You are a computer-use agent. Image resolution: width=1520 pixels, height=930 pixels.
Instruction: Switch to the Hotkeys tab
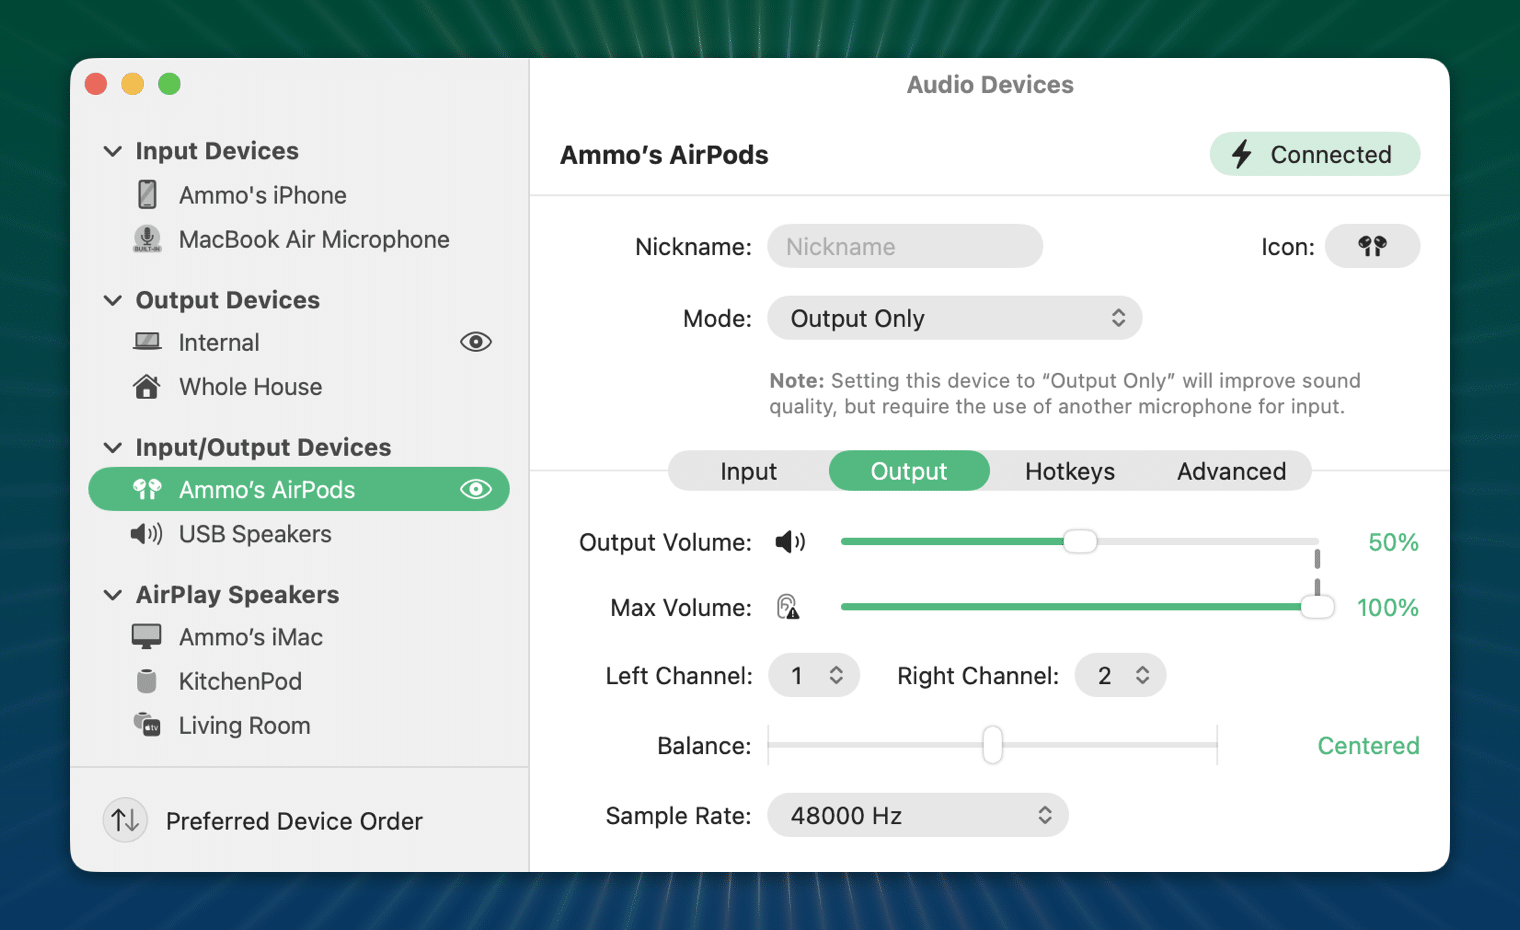[x=1069, y=471]
